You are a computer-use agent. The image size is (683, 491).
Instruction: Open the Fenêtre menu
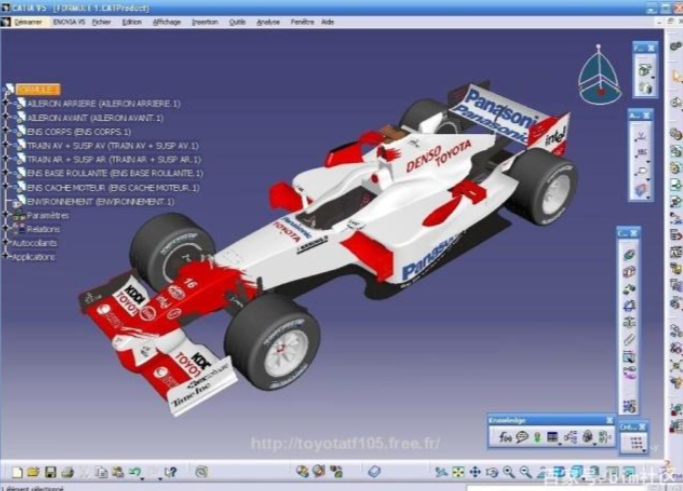(x=302, y=22)
